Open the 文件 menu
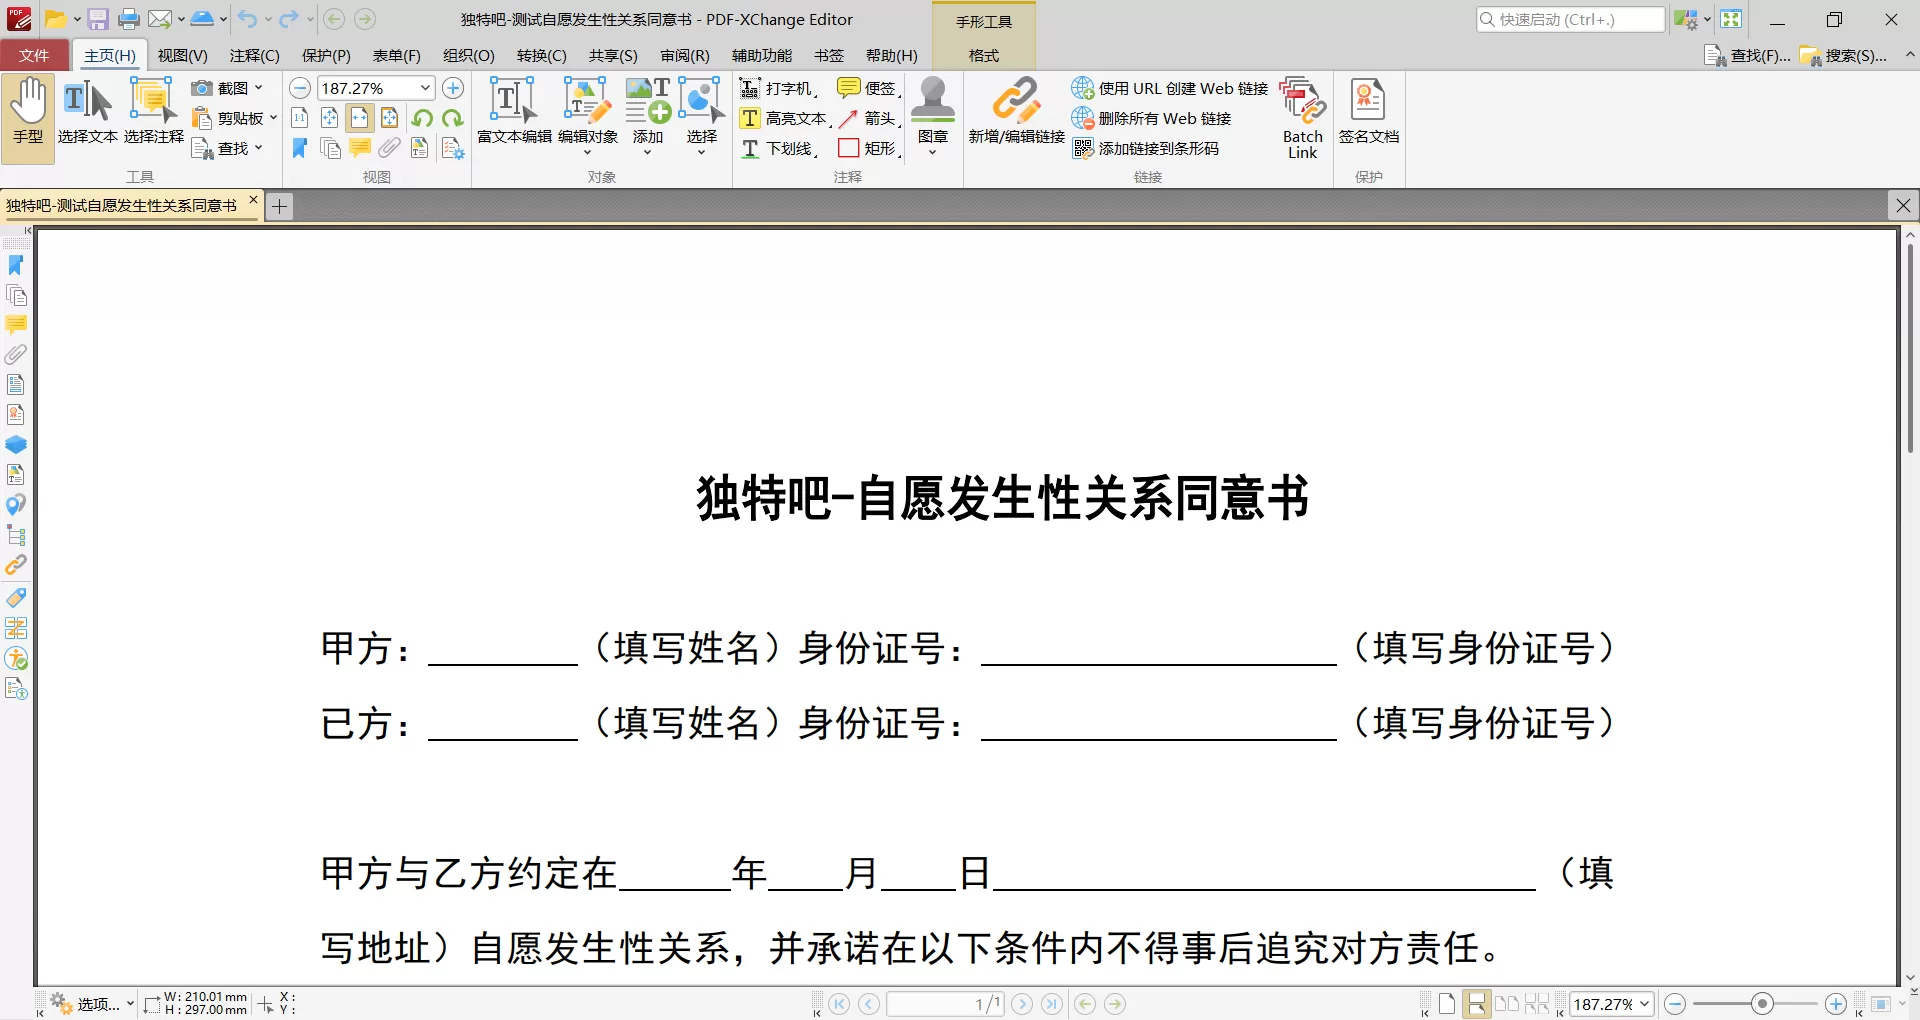This screenshot has width=1920, height=1020. pyautogui.click(x=35, y=55)
